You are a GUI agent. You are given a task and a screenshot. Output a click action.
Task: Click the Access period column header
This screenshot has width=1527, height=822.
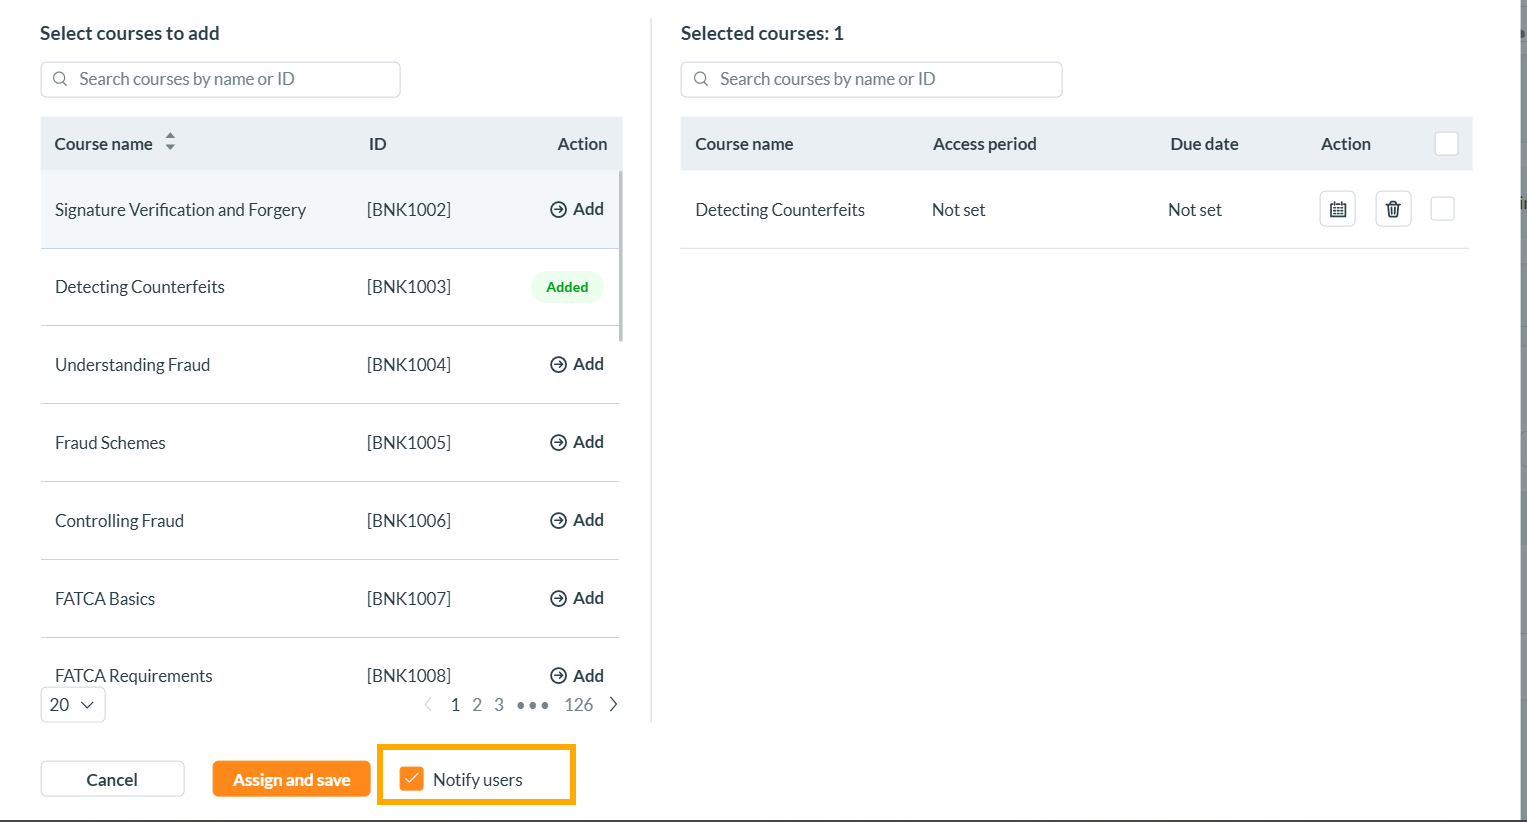(984, 143)
